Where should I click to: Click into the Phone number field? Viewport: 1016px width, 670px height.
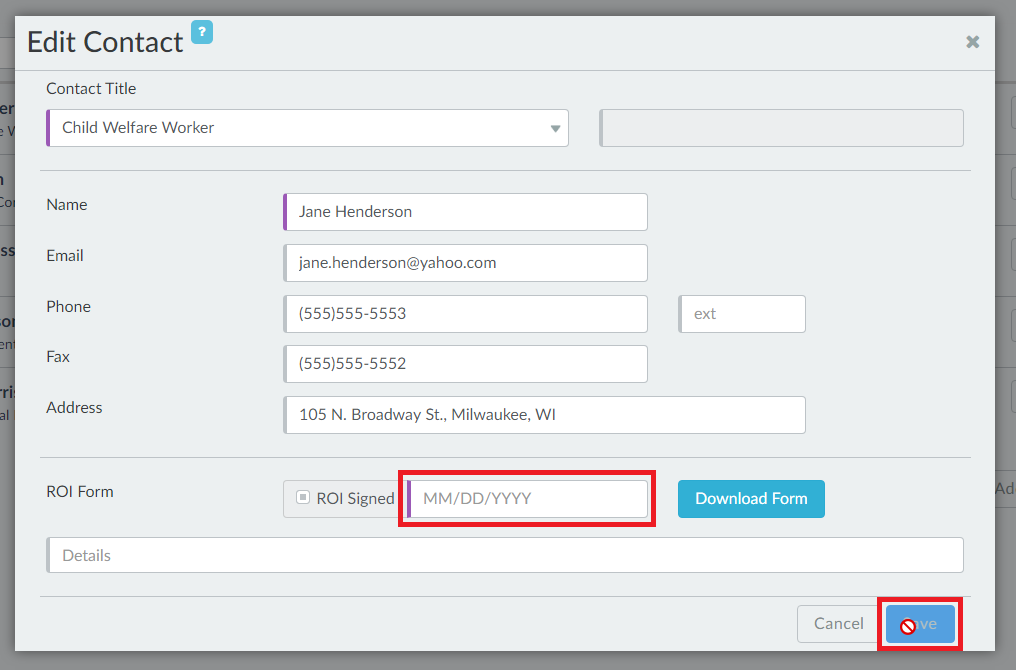pyautogui.click(x=466, y=314)
